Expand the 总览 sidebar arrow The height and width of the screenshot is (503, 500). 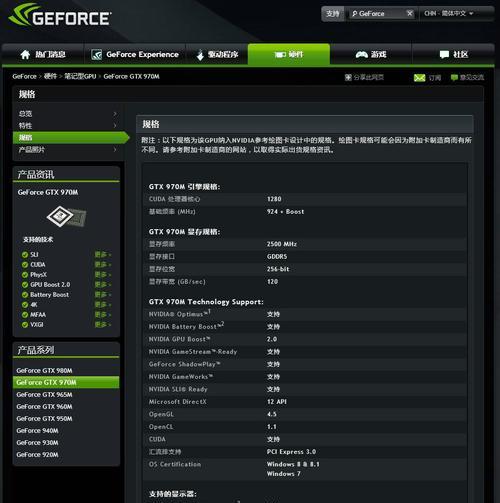point(115,114)
